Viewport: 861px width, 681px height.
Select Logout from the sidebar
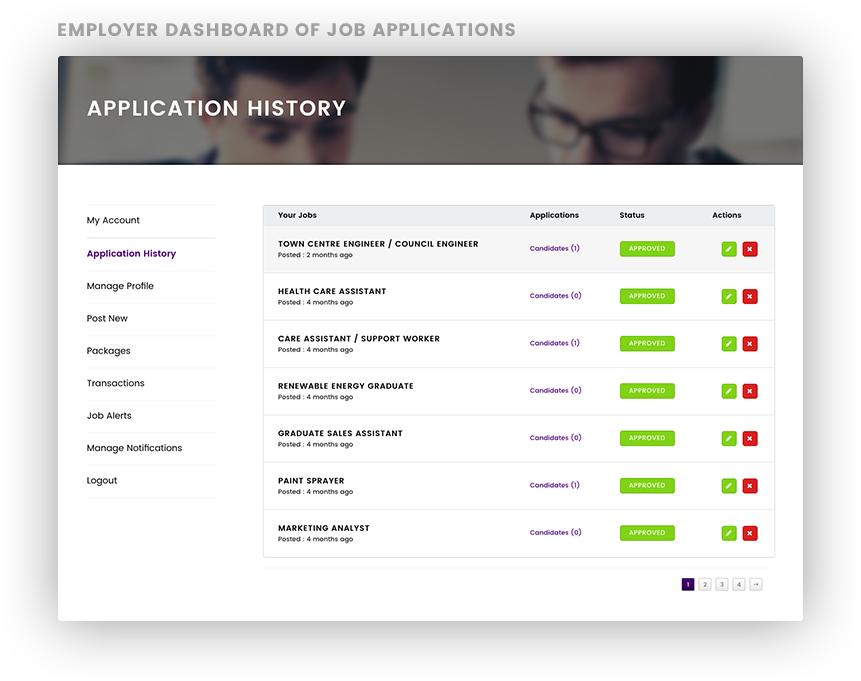(101, 480)
